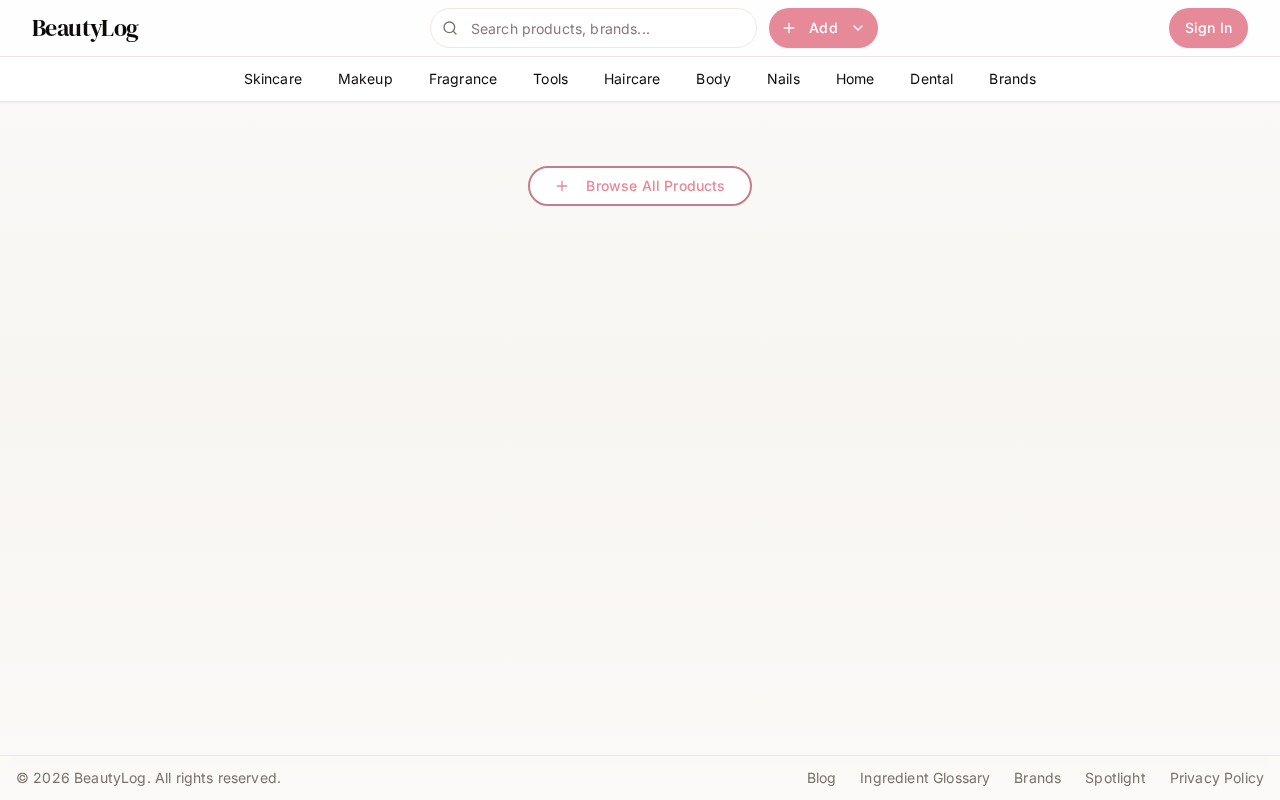Viewport: 1280px width, 800px height.
Task: Click the Sign In button
Action: click(x=1208, y=28)
